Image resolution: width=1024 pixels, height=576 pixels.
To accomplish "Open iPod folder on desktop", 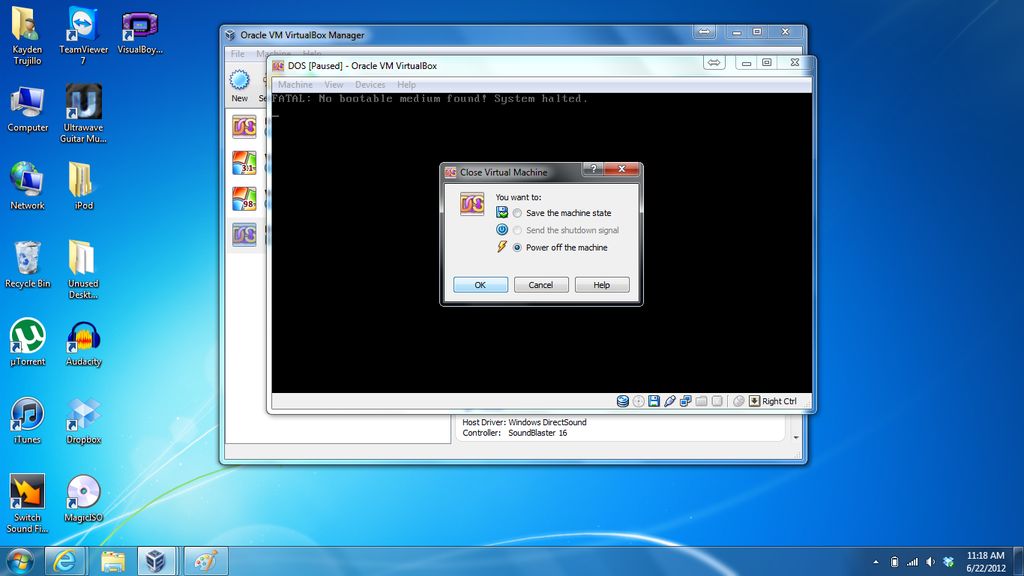I will pyautogui.click(x=83, y=186).
